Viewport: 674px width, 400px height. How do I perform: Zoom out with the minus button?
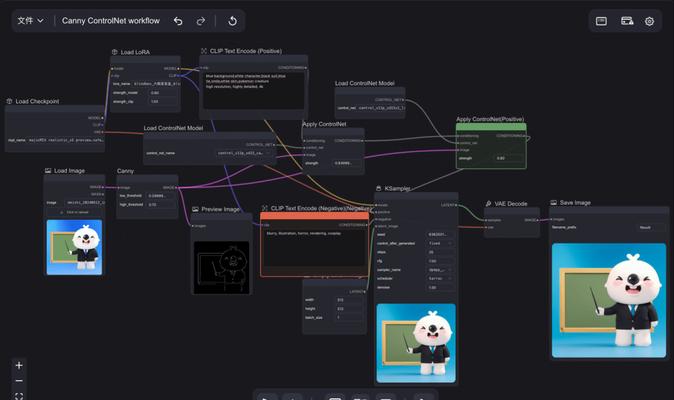click(x=19, y=381)
